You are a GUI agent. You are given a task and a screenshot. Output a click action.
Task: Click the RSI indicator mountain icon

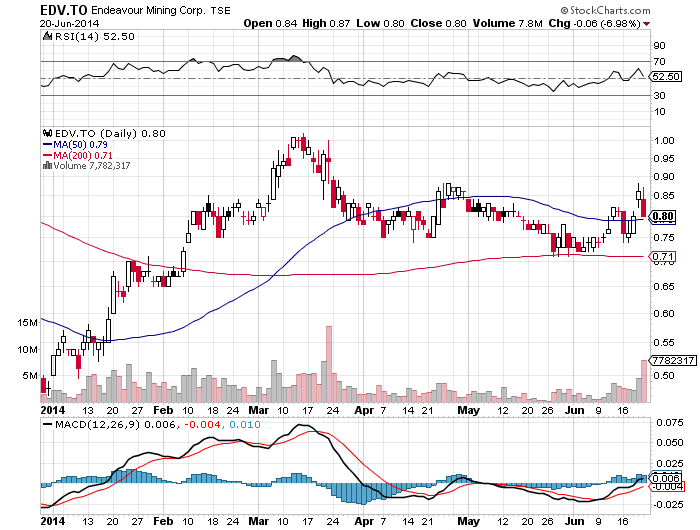point(47,36)
